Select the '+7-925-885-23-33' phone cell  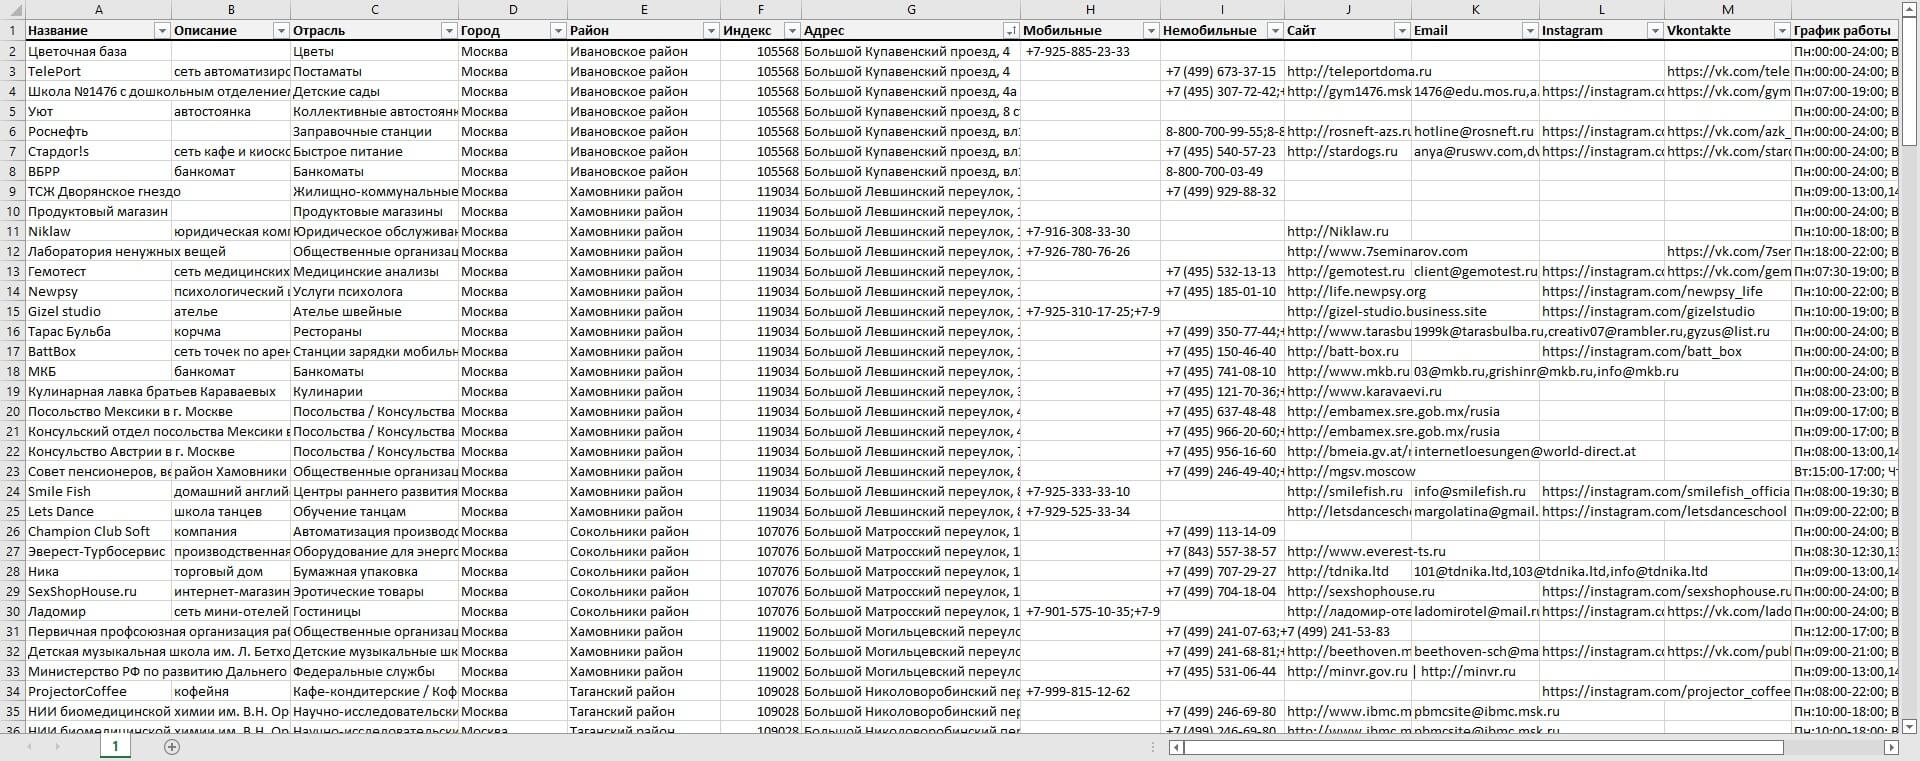point(1091,51)
